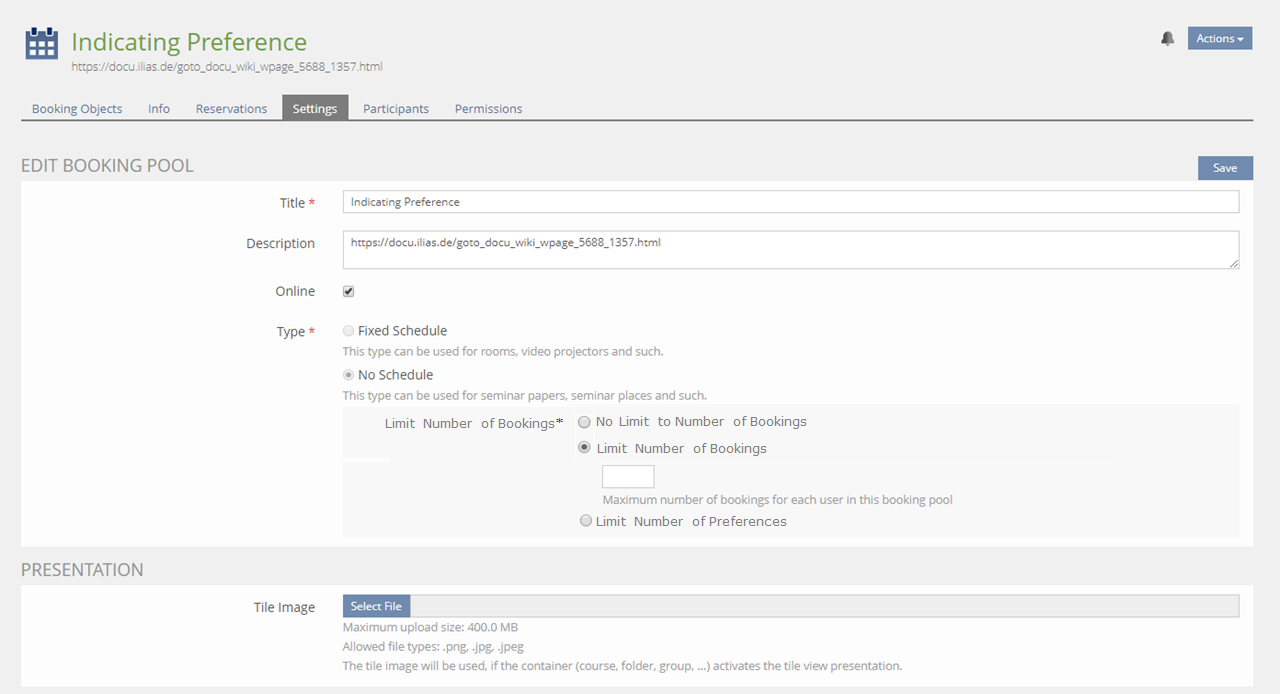Select the Fixed Schedule radio button

click(x=348, y=331)
